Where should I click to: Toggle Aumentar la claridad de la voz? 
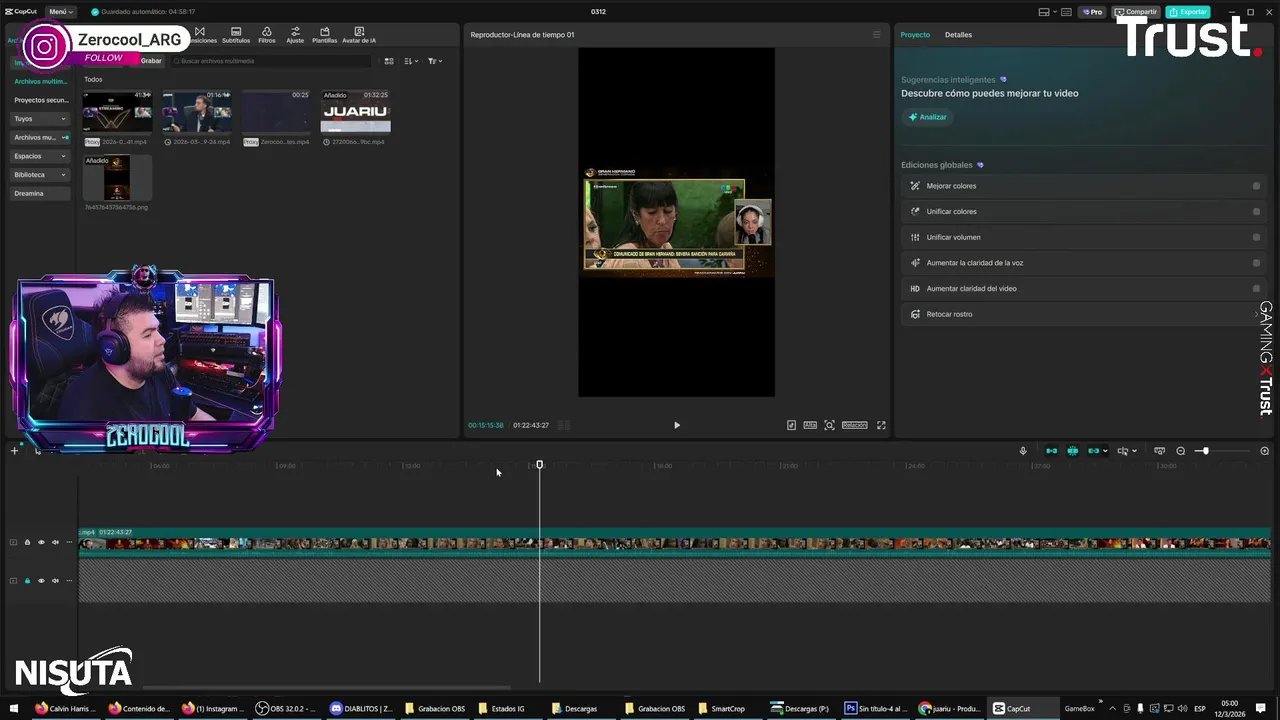[1256, 263]
